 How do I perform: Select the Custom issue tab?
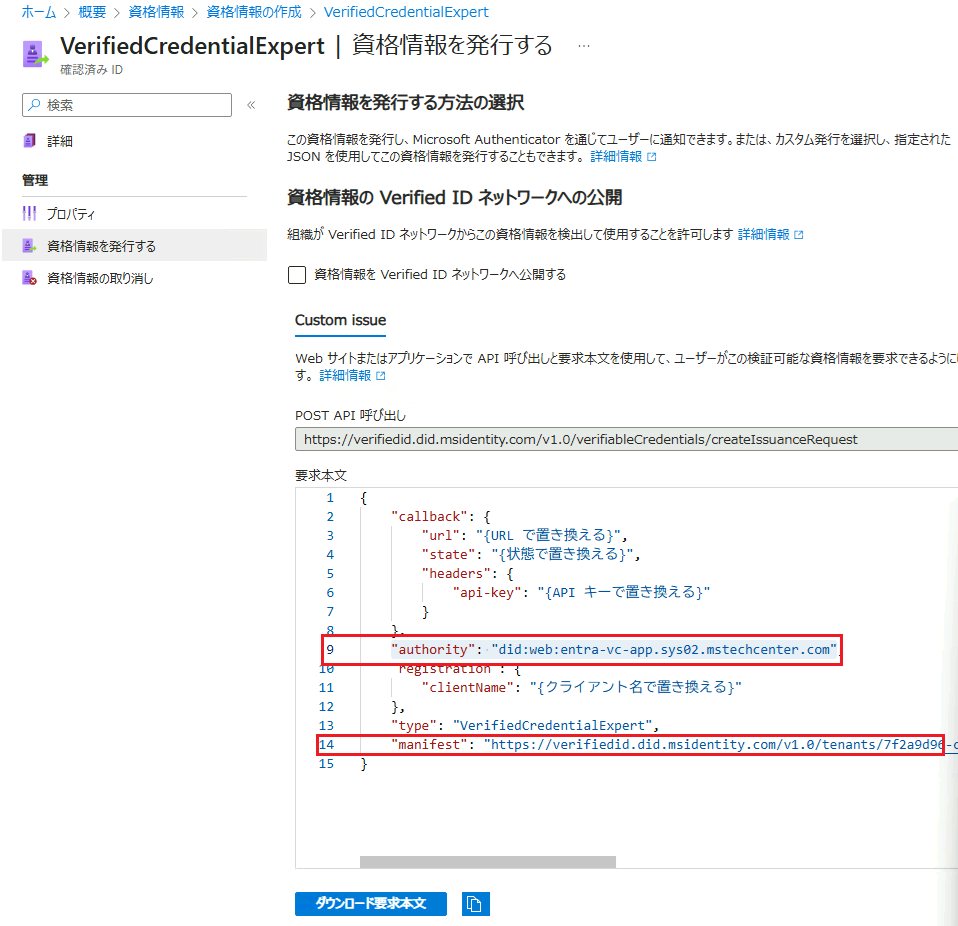[x=340, y=320]
